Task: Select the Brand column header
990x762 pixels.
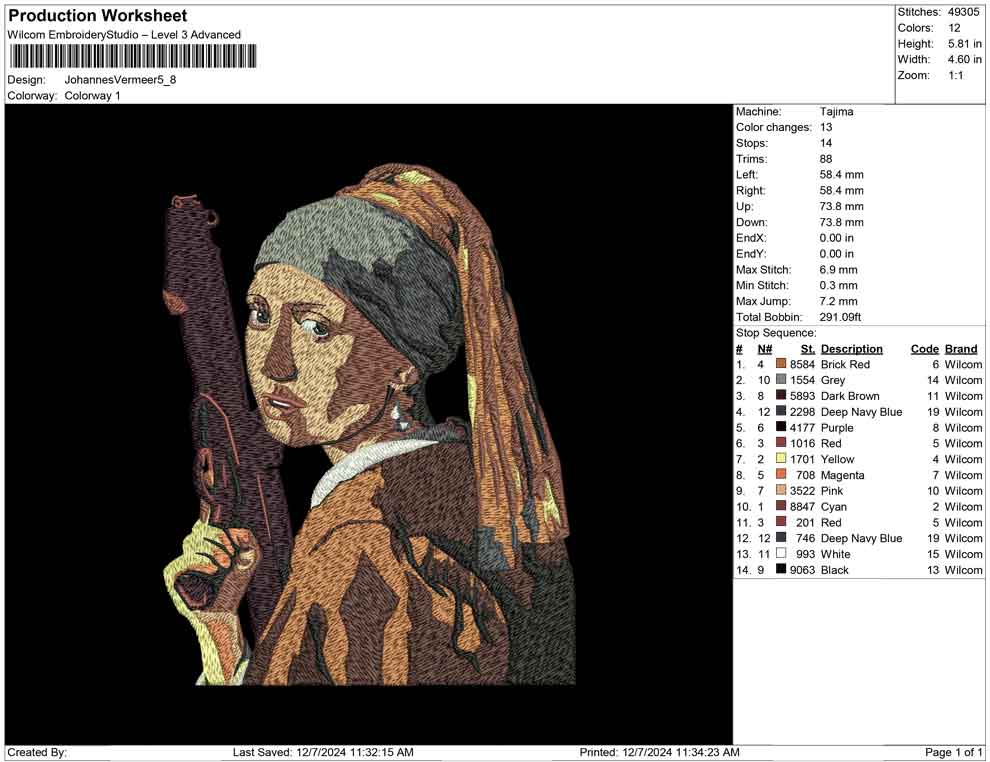Action: pyautogui.click(x=961, y=349)
